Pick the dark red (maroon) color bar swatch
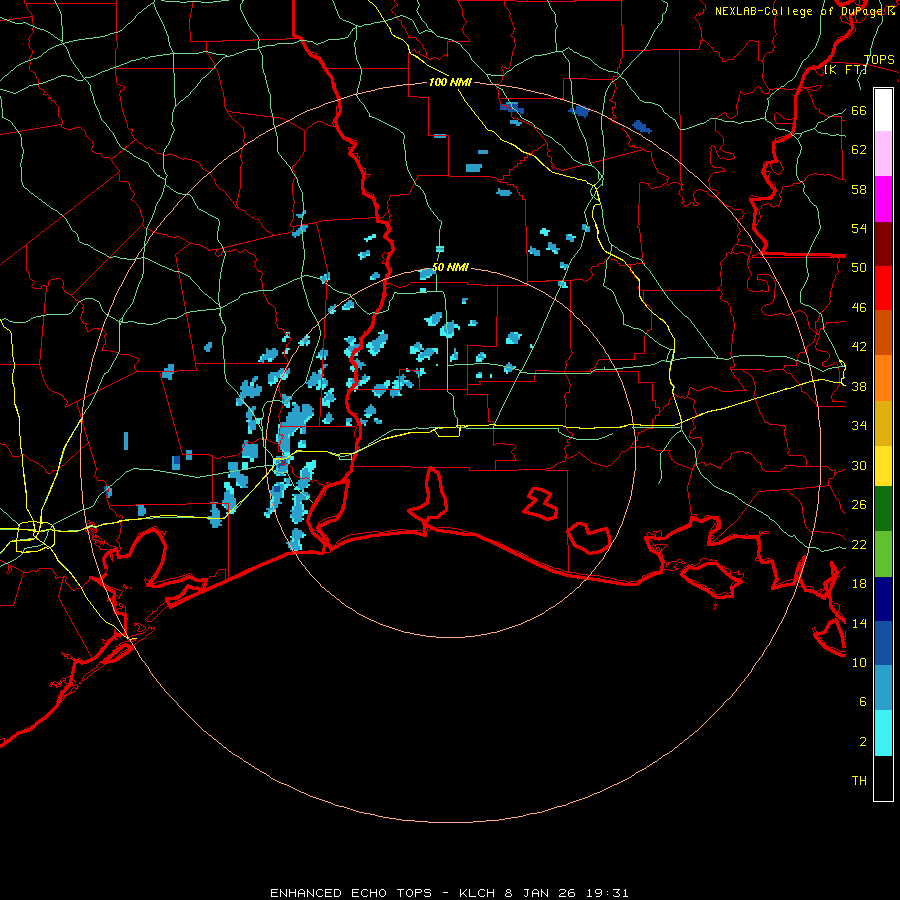 pos(883,244)
